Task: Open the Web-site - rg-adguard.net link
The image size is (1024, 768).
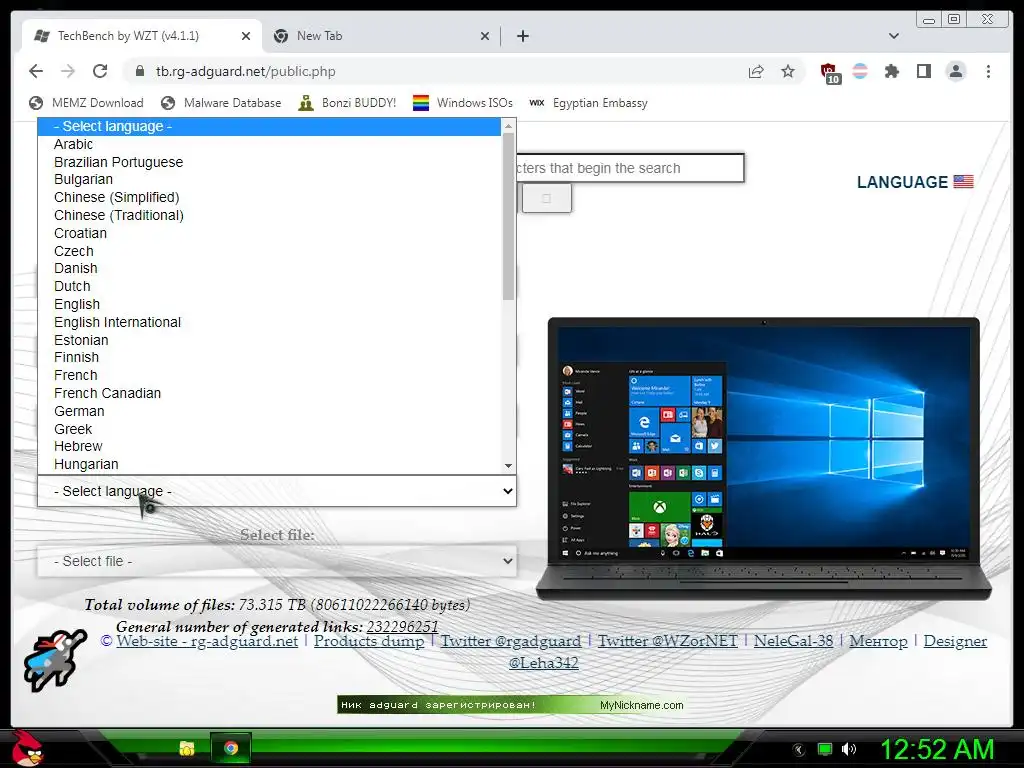Action: click(207, 641)
